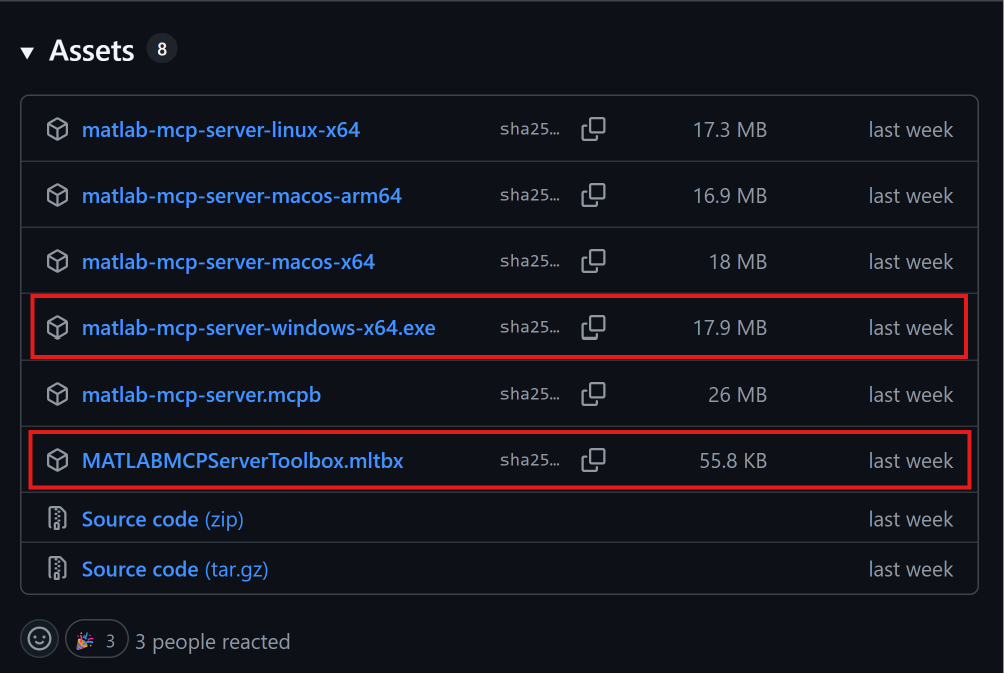Collapse the Assets section triangle

[27, 52]
